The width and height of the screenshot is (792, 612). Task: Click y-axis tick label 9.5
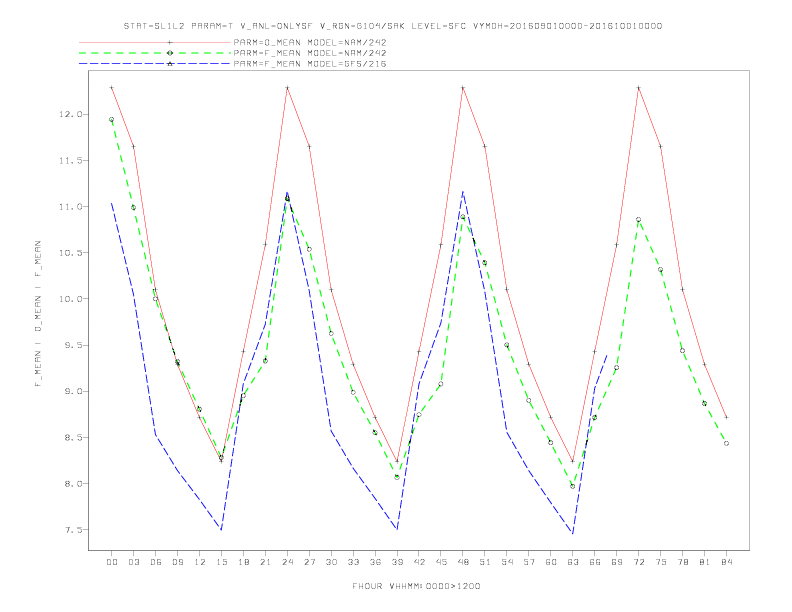pos(73,345)
